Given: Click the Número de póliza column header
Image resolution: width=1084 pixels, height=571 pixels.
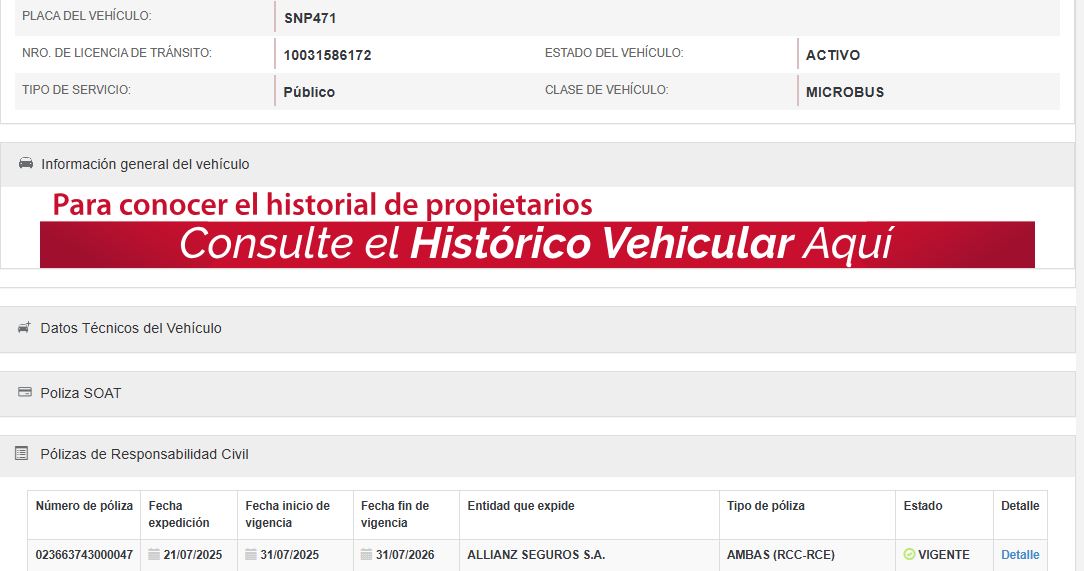Looking at the screenshot, I should (84, 506).
